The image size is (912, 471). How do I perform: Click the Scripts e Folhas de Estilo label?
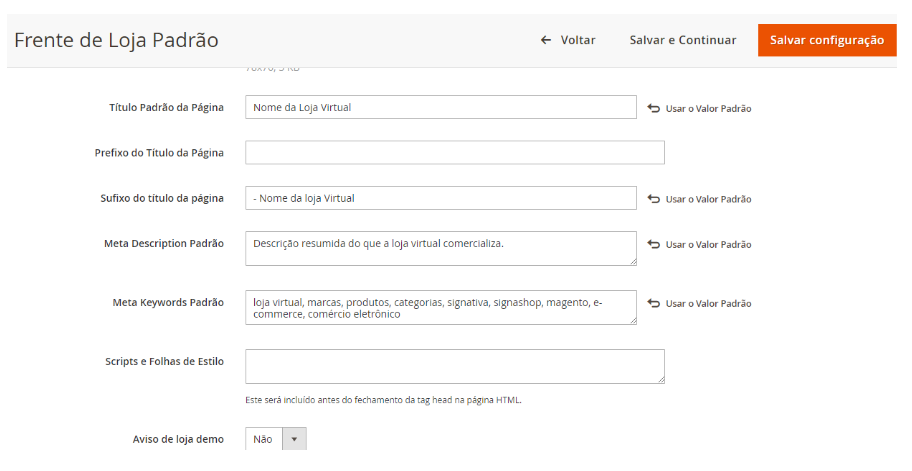click(164, 361)
